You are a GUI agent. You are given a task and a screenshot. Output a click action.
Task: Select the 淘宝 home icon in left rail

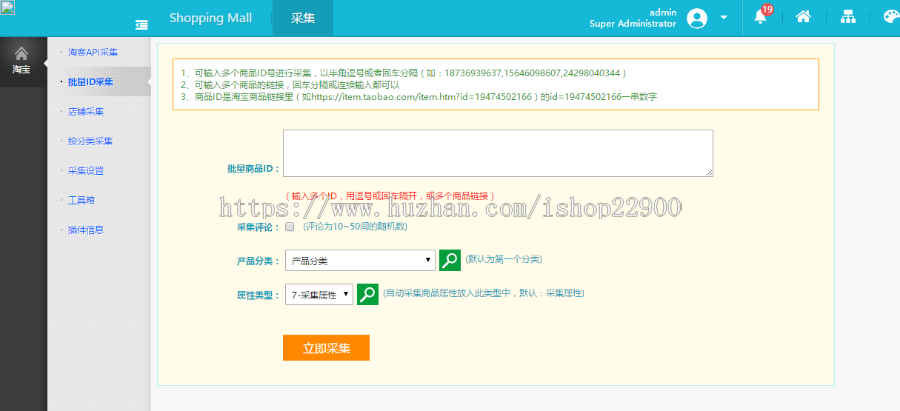[21, 61]
